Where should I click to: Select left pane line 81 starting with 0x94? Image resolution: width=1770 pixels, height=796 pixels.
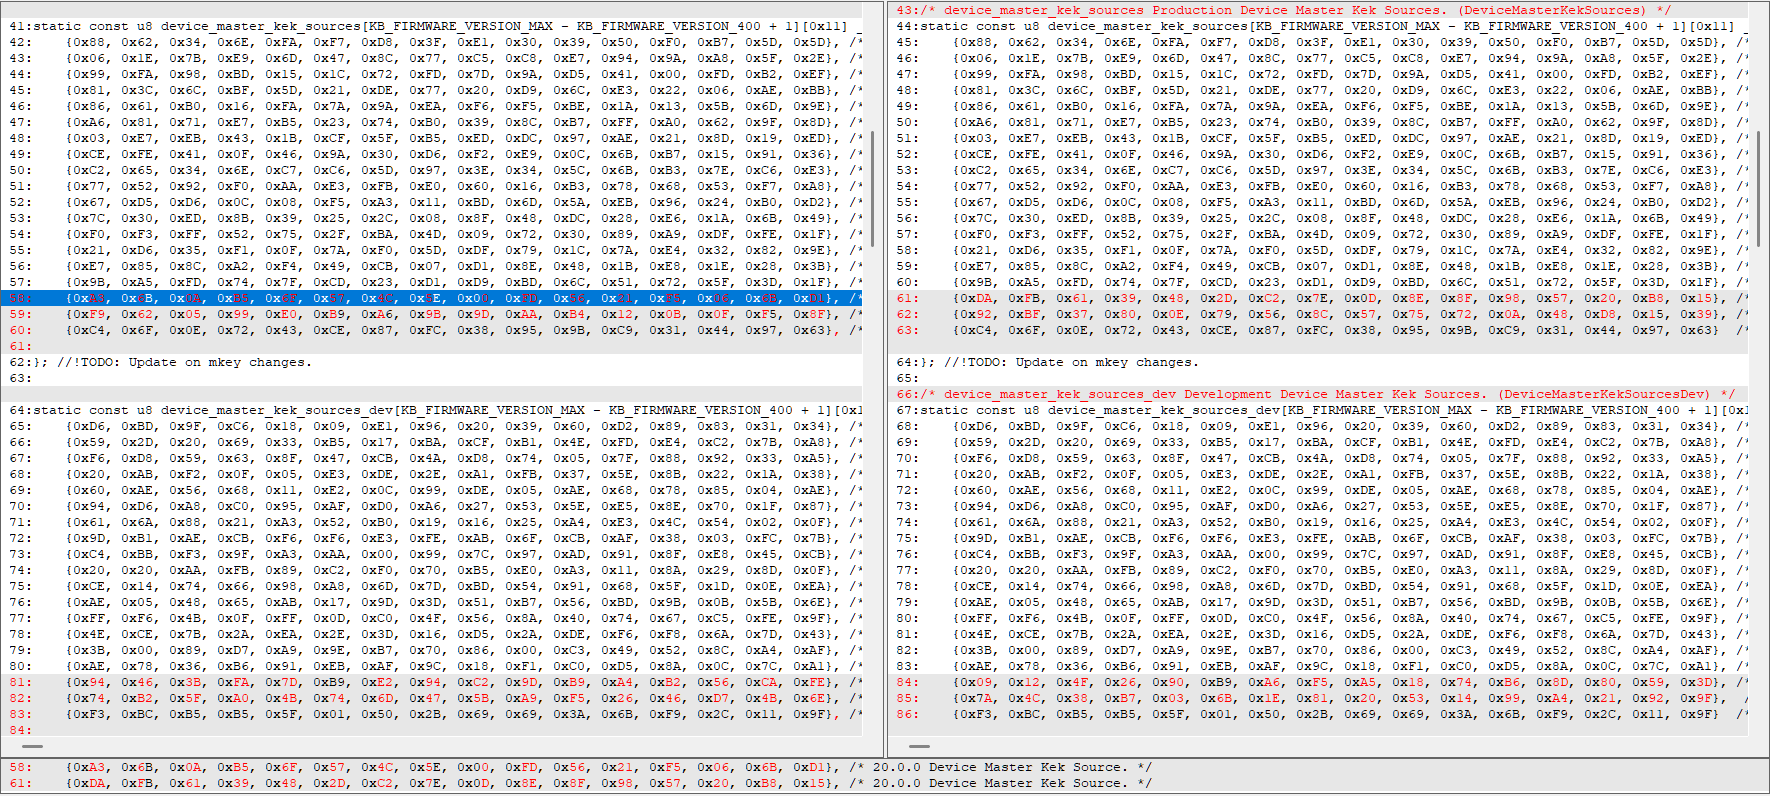431,682
